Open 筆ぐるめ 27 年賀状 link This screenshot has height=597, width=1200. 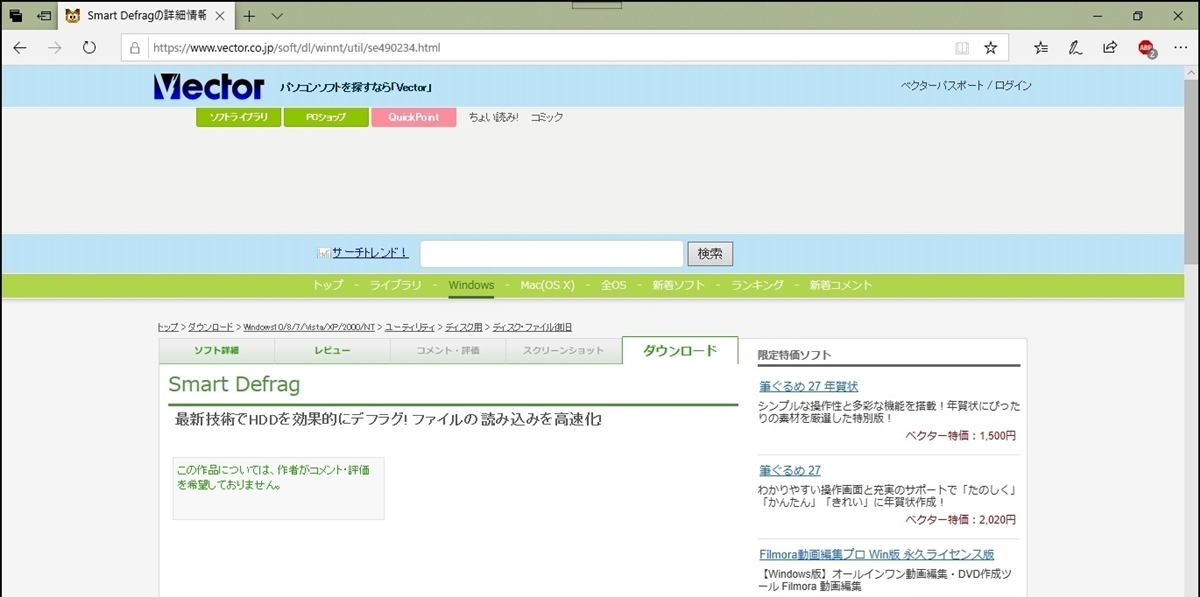point(808,386)
